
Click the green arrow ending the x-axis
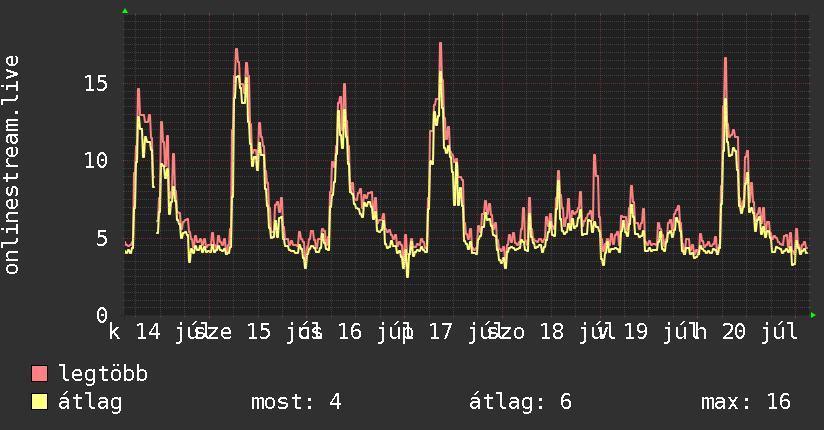813,315
